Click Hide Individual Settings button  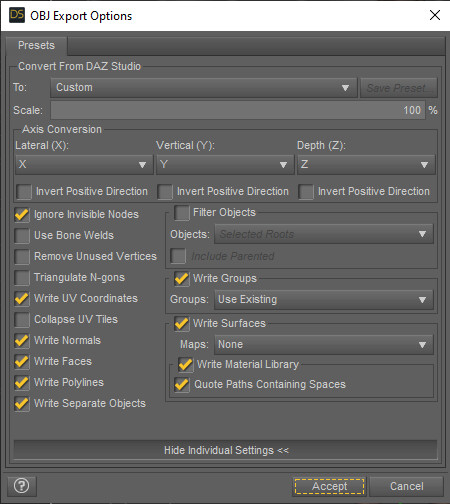coord(225,450)
